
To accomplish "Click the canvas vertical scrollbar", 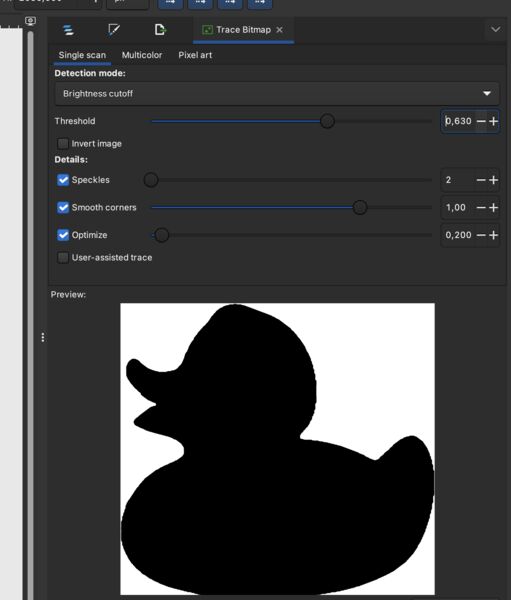I will click(x=30, y=314).
